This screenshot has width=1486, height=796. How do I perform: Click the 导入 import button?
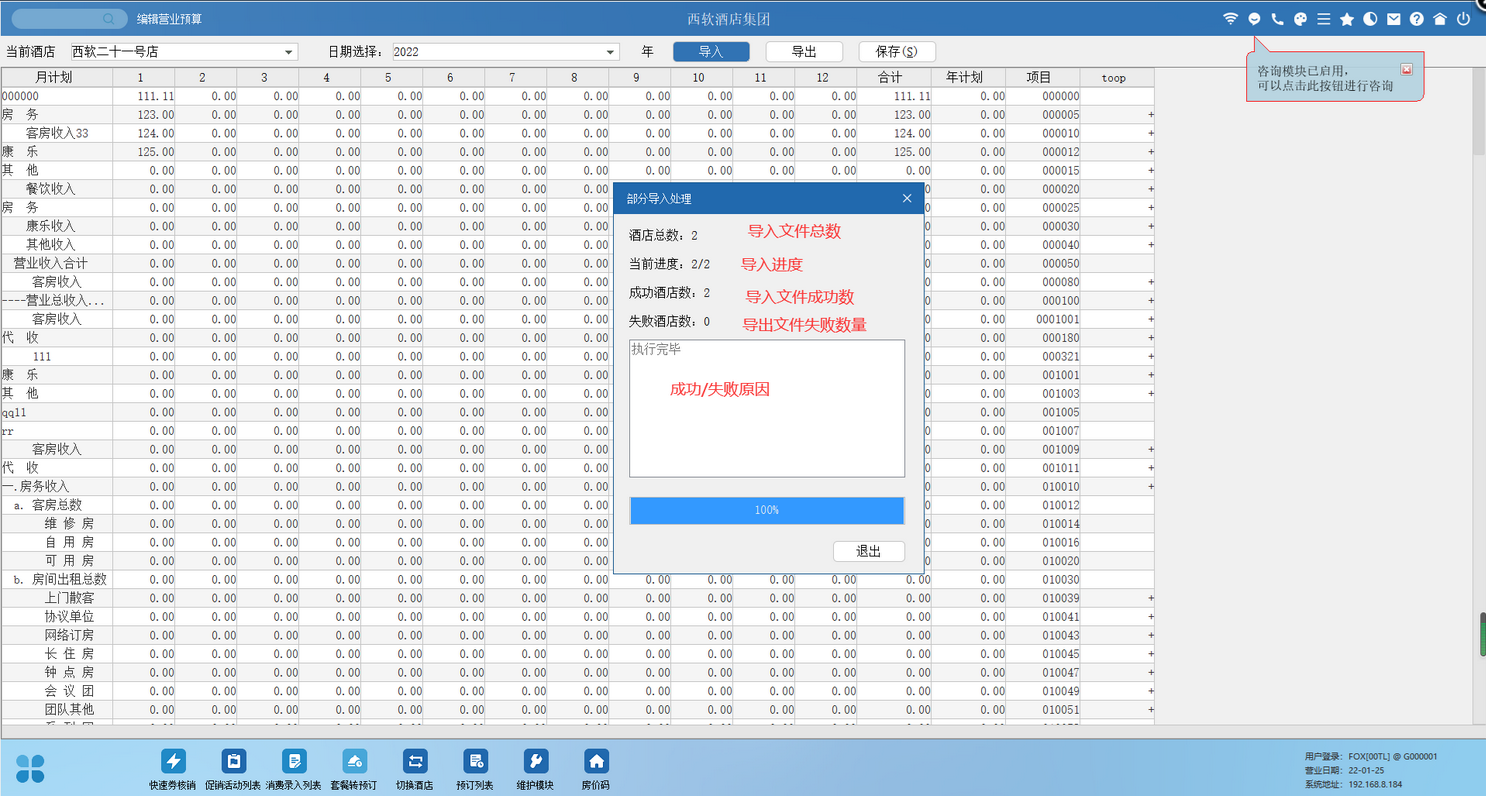pyautogui.click(x=711, y=52)
